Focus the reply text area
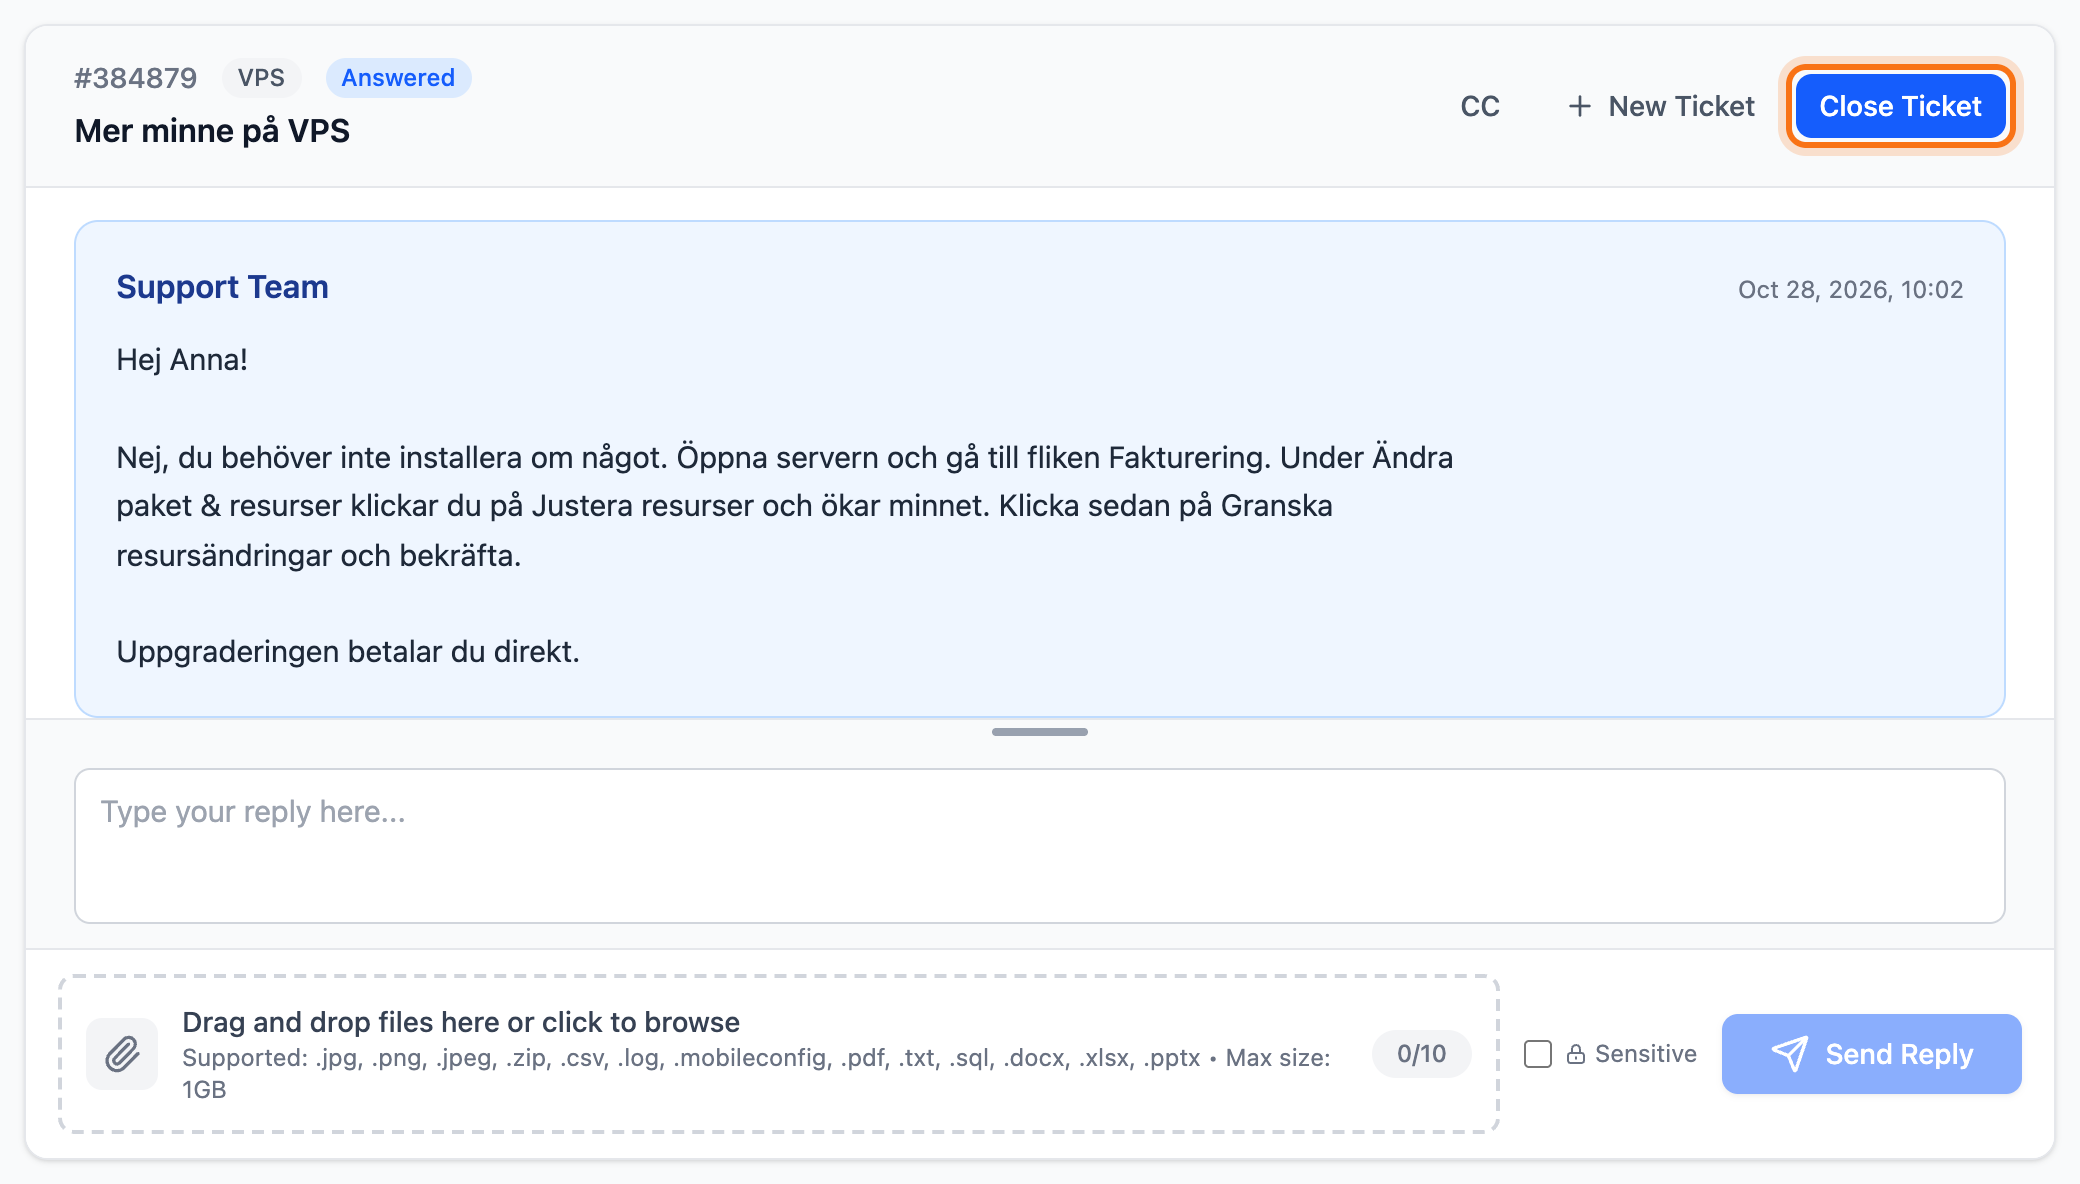 click(x=1040, y=846)
